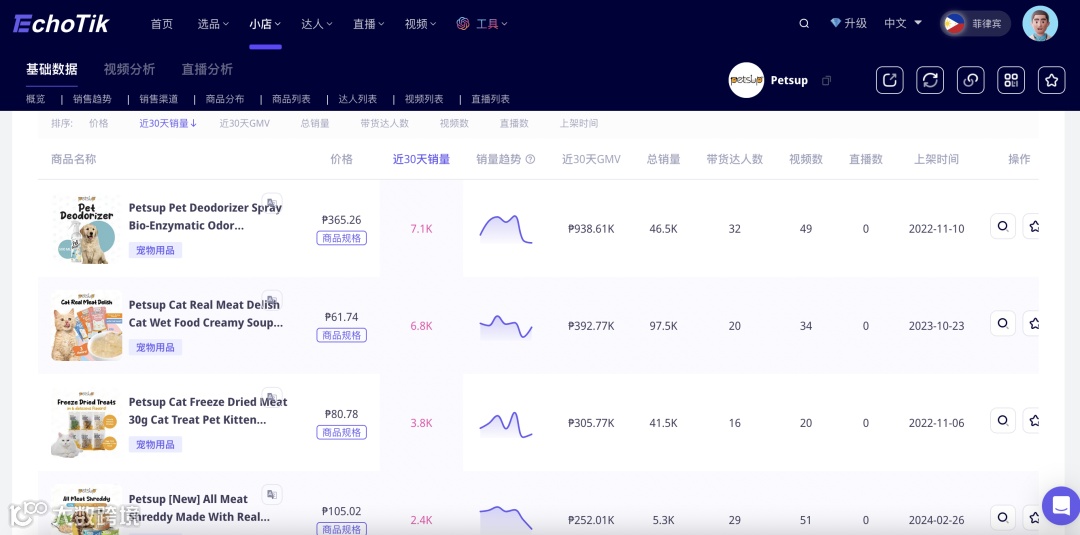Expand the 小店 menu
Viewport: 1080px width, 535px height.
pyautogui.click(x=265, y=23)
